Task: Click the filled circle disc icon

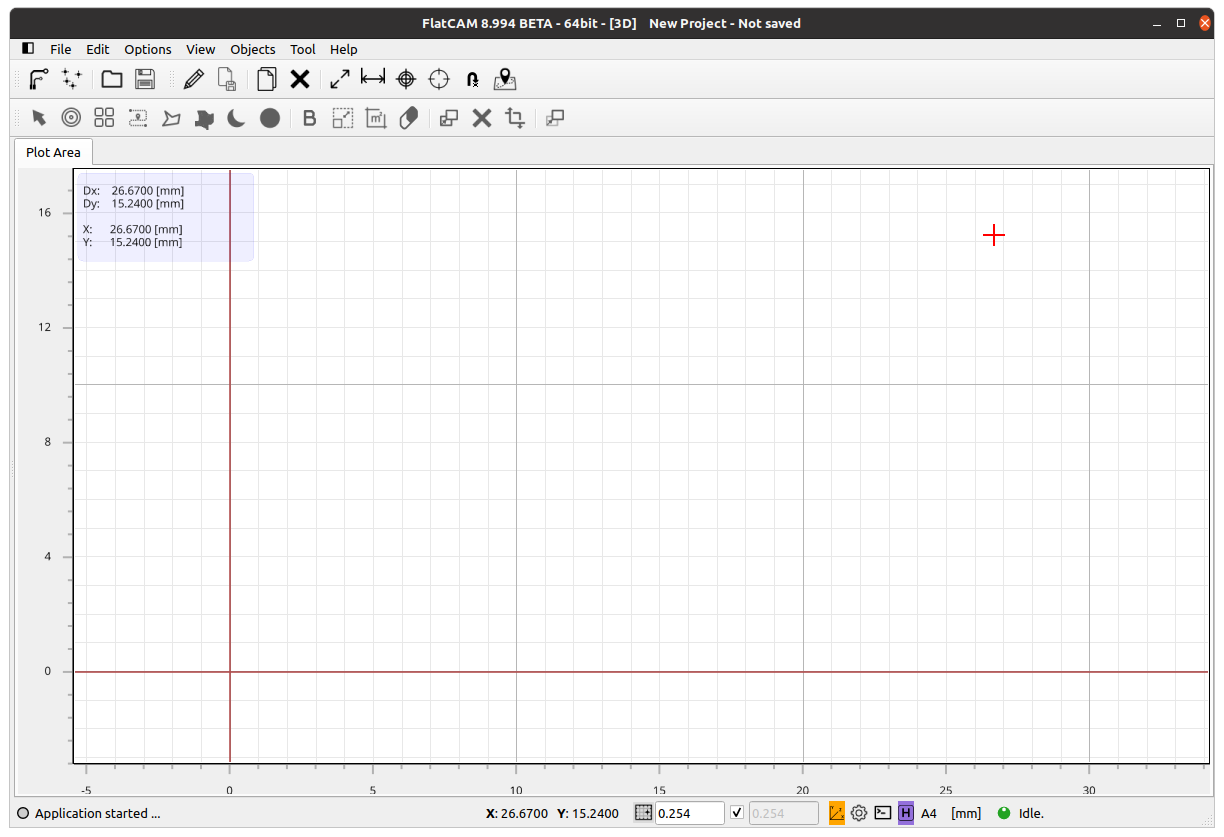Action: click(270, 118)
